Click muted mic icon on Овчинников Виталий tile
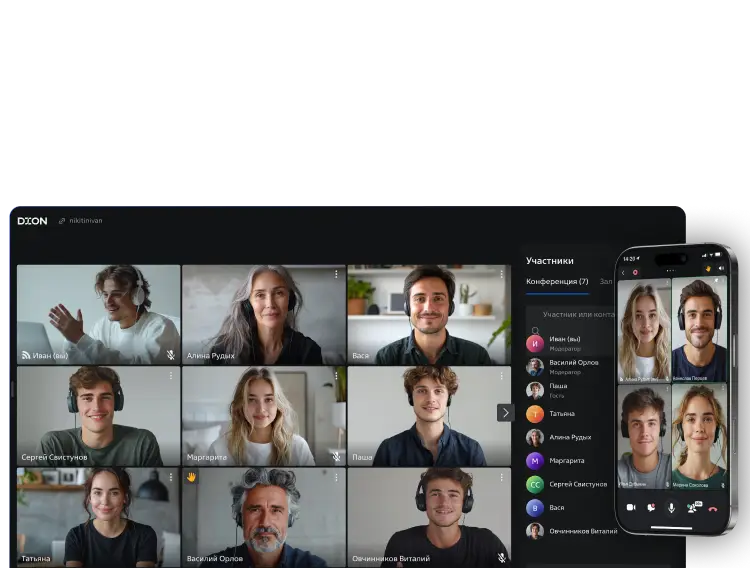The width and height of the screenshot is (750, 568). (x=502, y=558)
